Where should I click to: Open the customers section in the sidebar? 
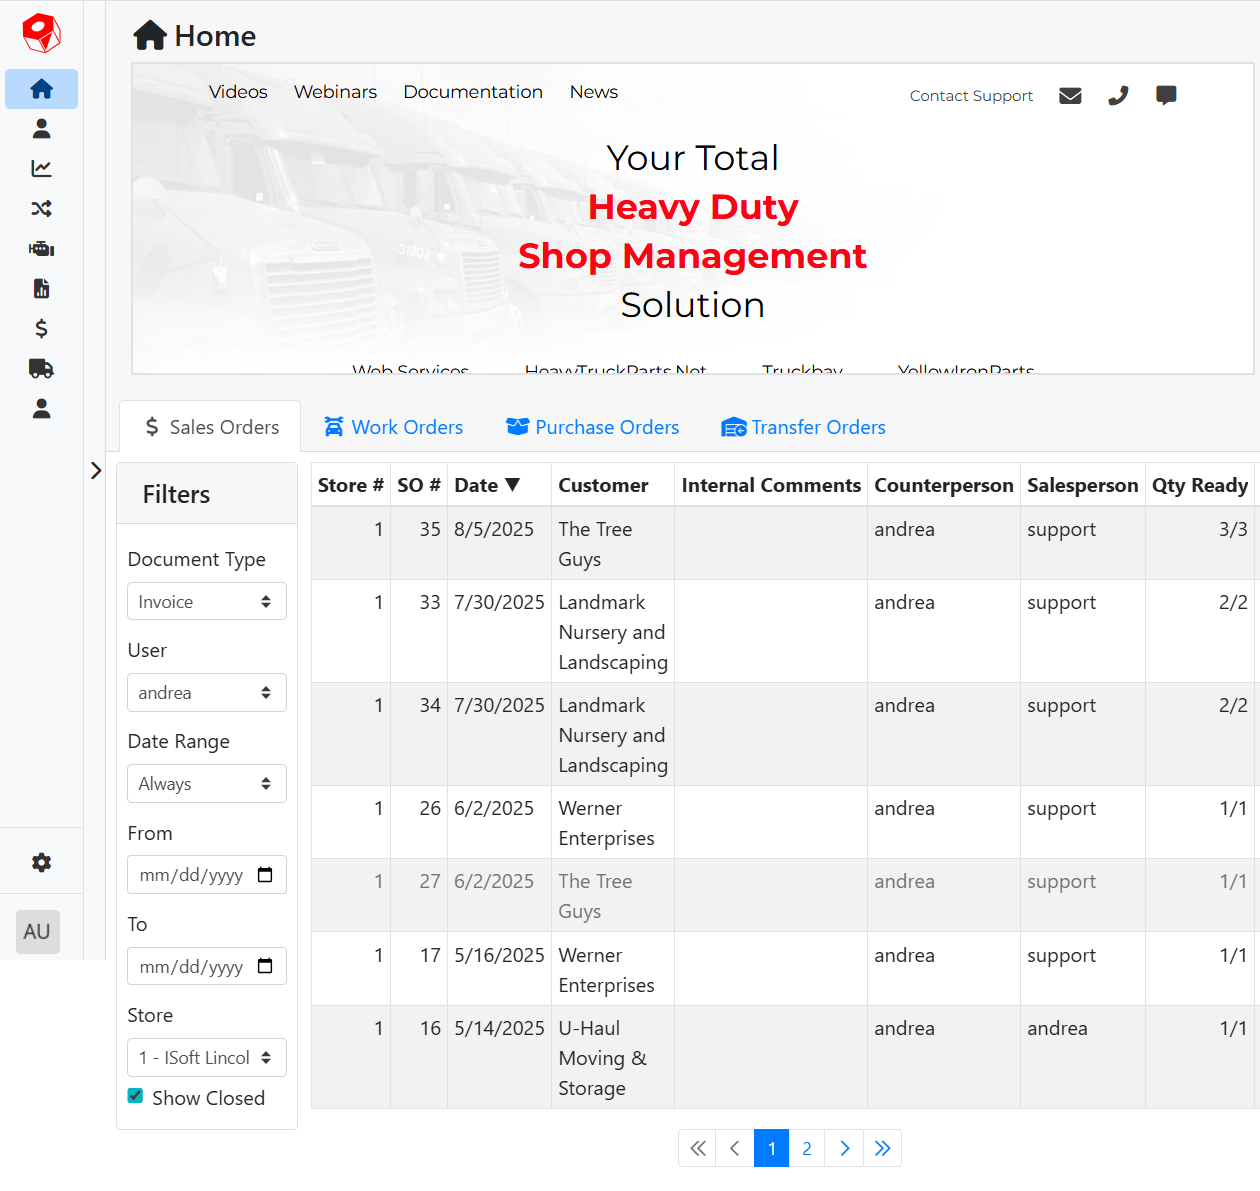click(41, 128)
